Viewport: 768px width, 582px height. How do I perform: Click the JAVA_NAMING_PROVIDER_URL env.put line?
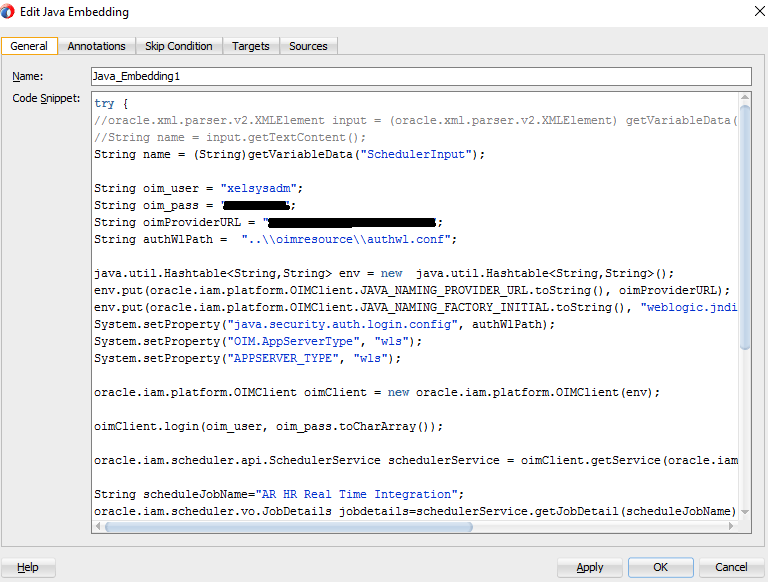[x=412, y=290]
